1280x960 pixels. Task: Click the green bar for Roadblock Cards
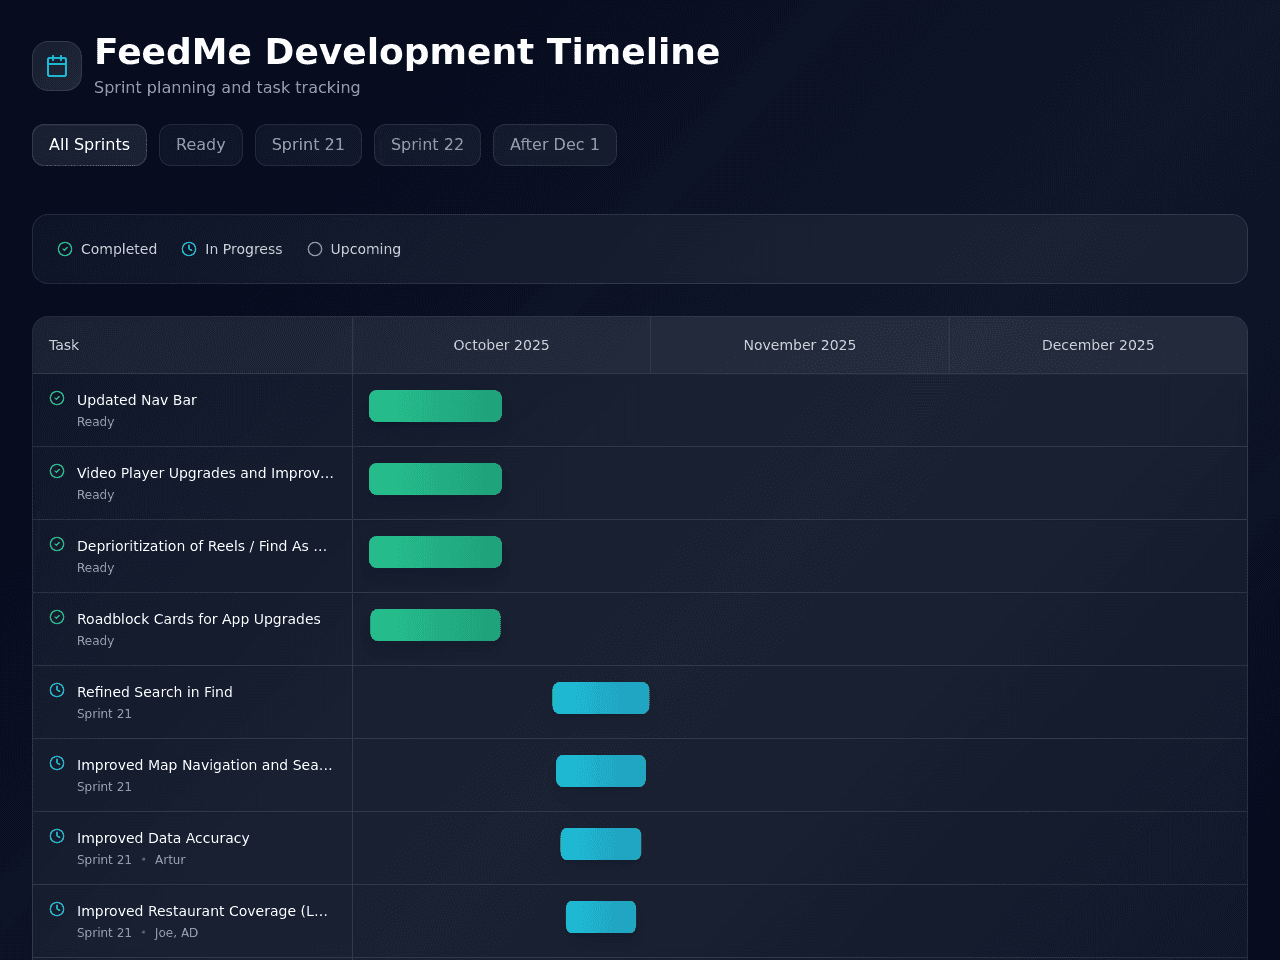click(x=435, y=625)
